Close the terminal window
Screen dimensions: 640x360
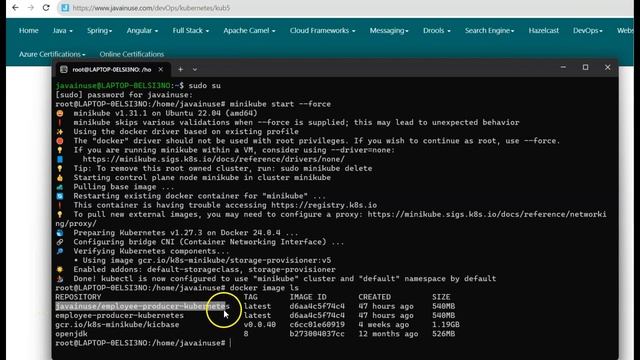[x=607, y=67]
